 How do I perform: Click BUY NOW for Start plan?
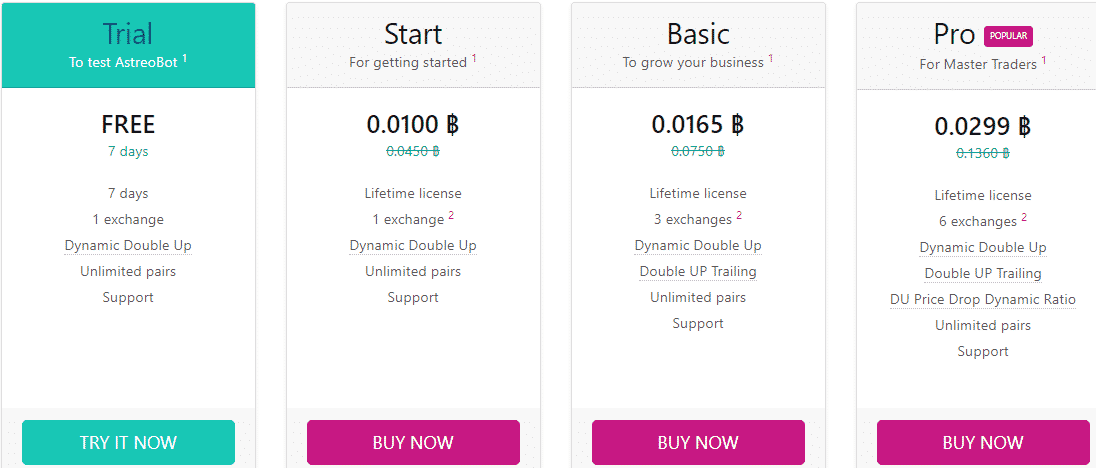pyautogui.click(x=413, y=442)
